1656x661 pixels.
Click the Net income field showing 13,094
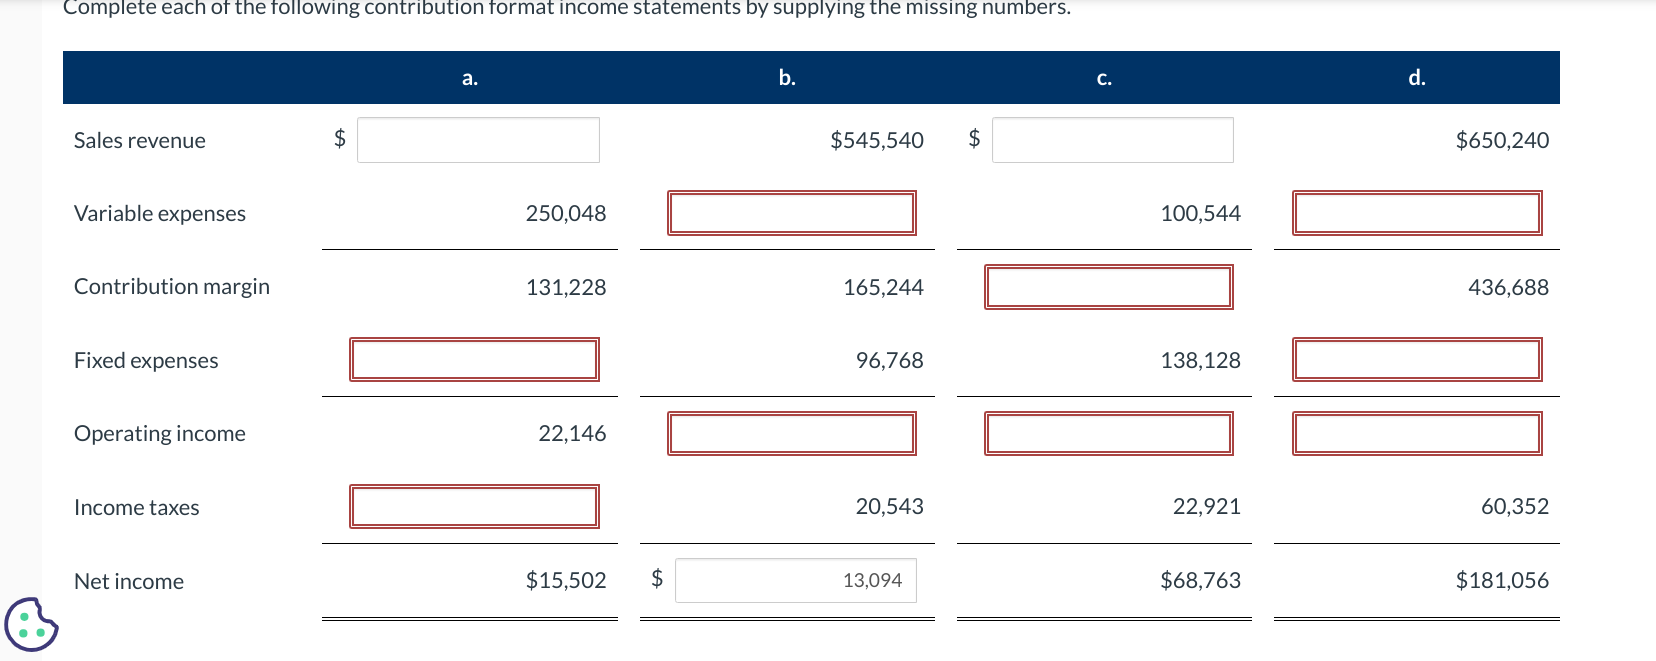(x=795, y=580)
